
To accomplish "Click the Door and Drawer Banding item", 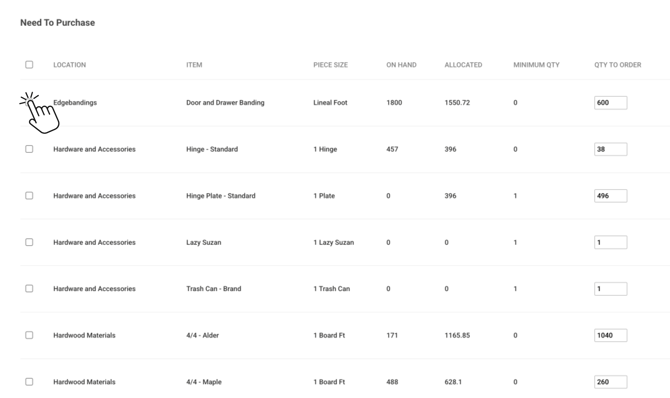I will tap(225, 103).
